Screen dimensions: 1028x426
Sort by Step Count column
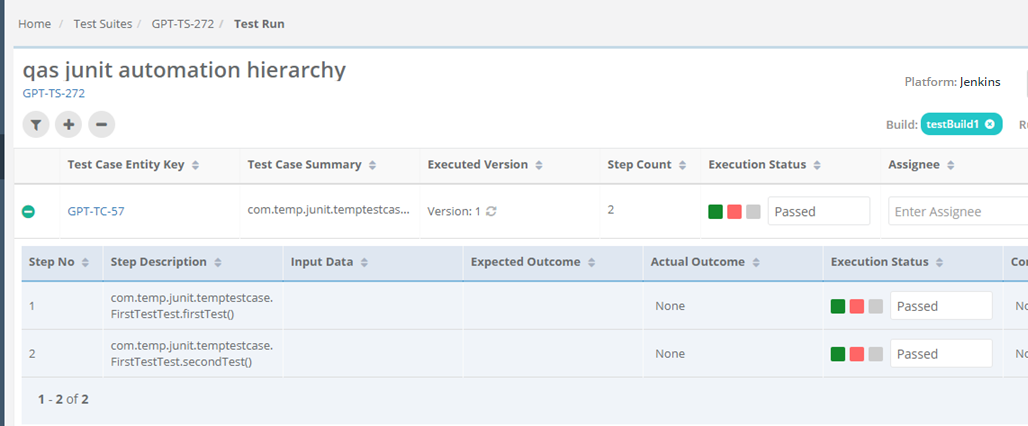pyautogui.click(x=682, y=165)
